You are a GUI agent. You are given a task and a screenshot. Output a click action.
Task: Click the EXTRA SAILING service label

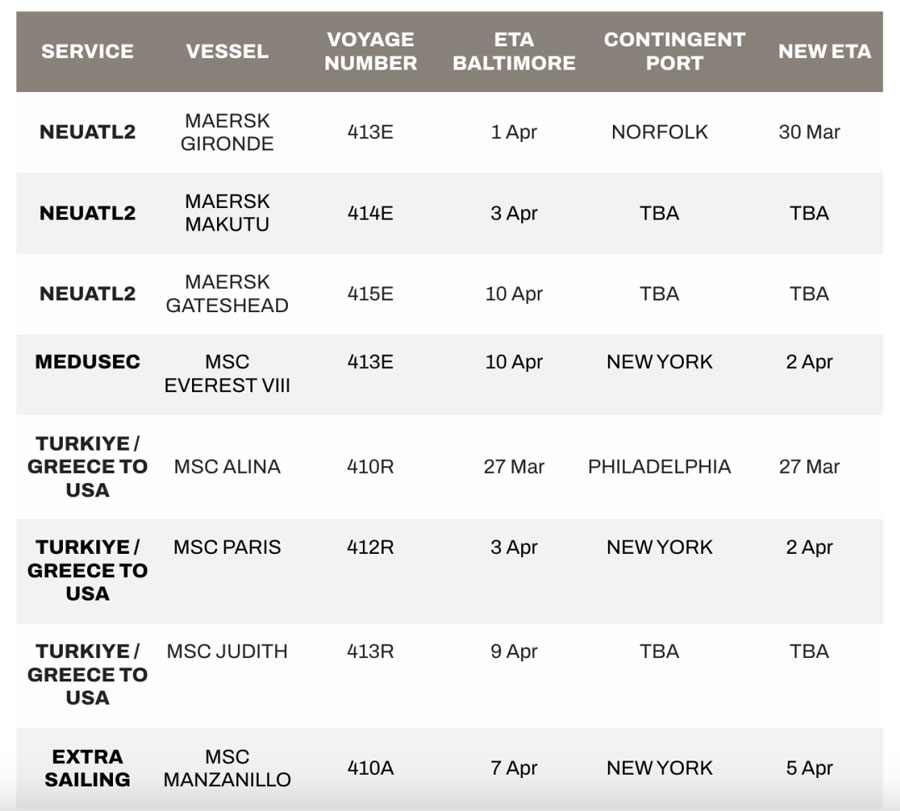pos(87,768)
